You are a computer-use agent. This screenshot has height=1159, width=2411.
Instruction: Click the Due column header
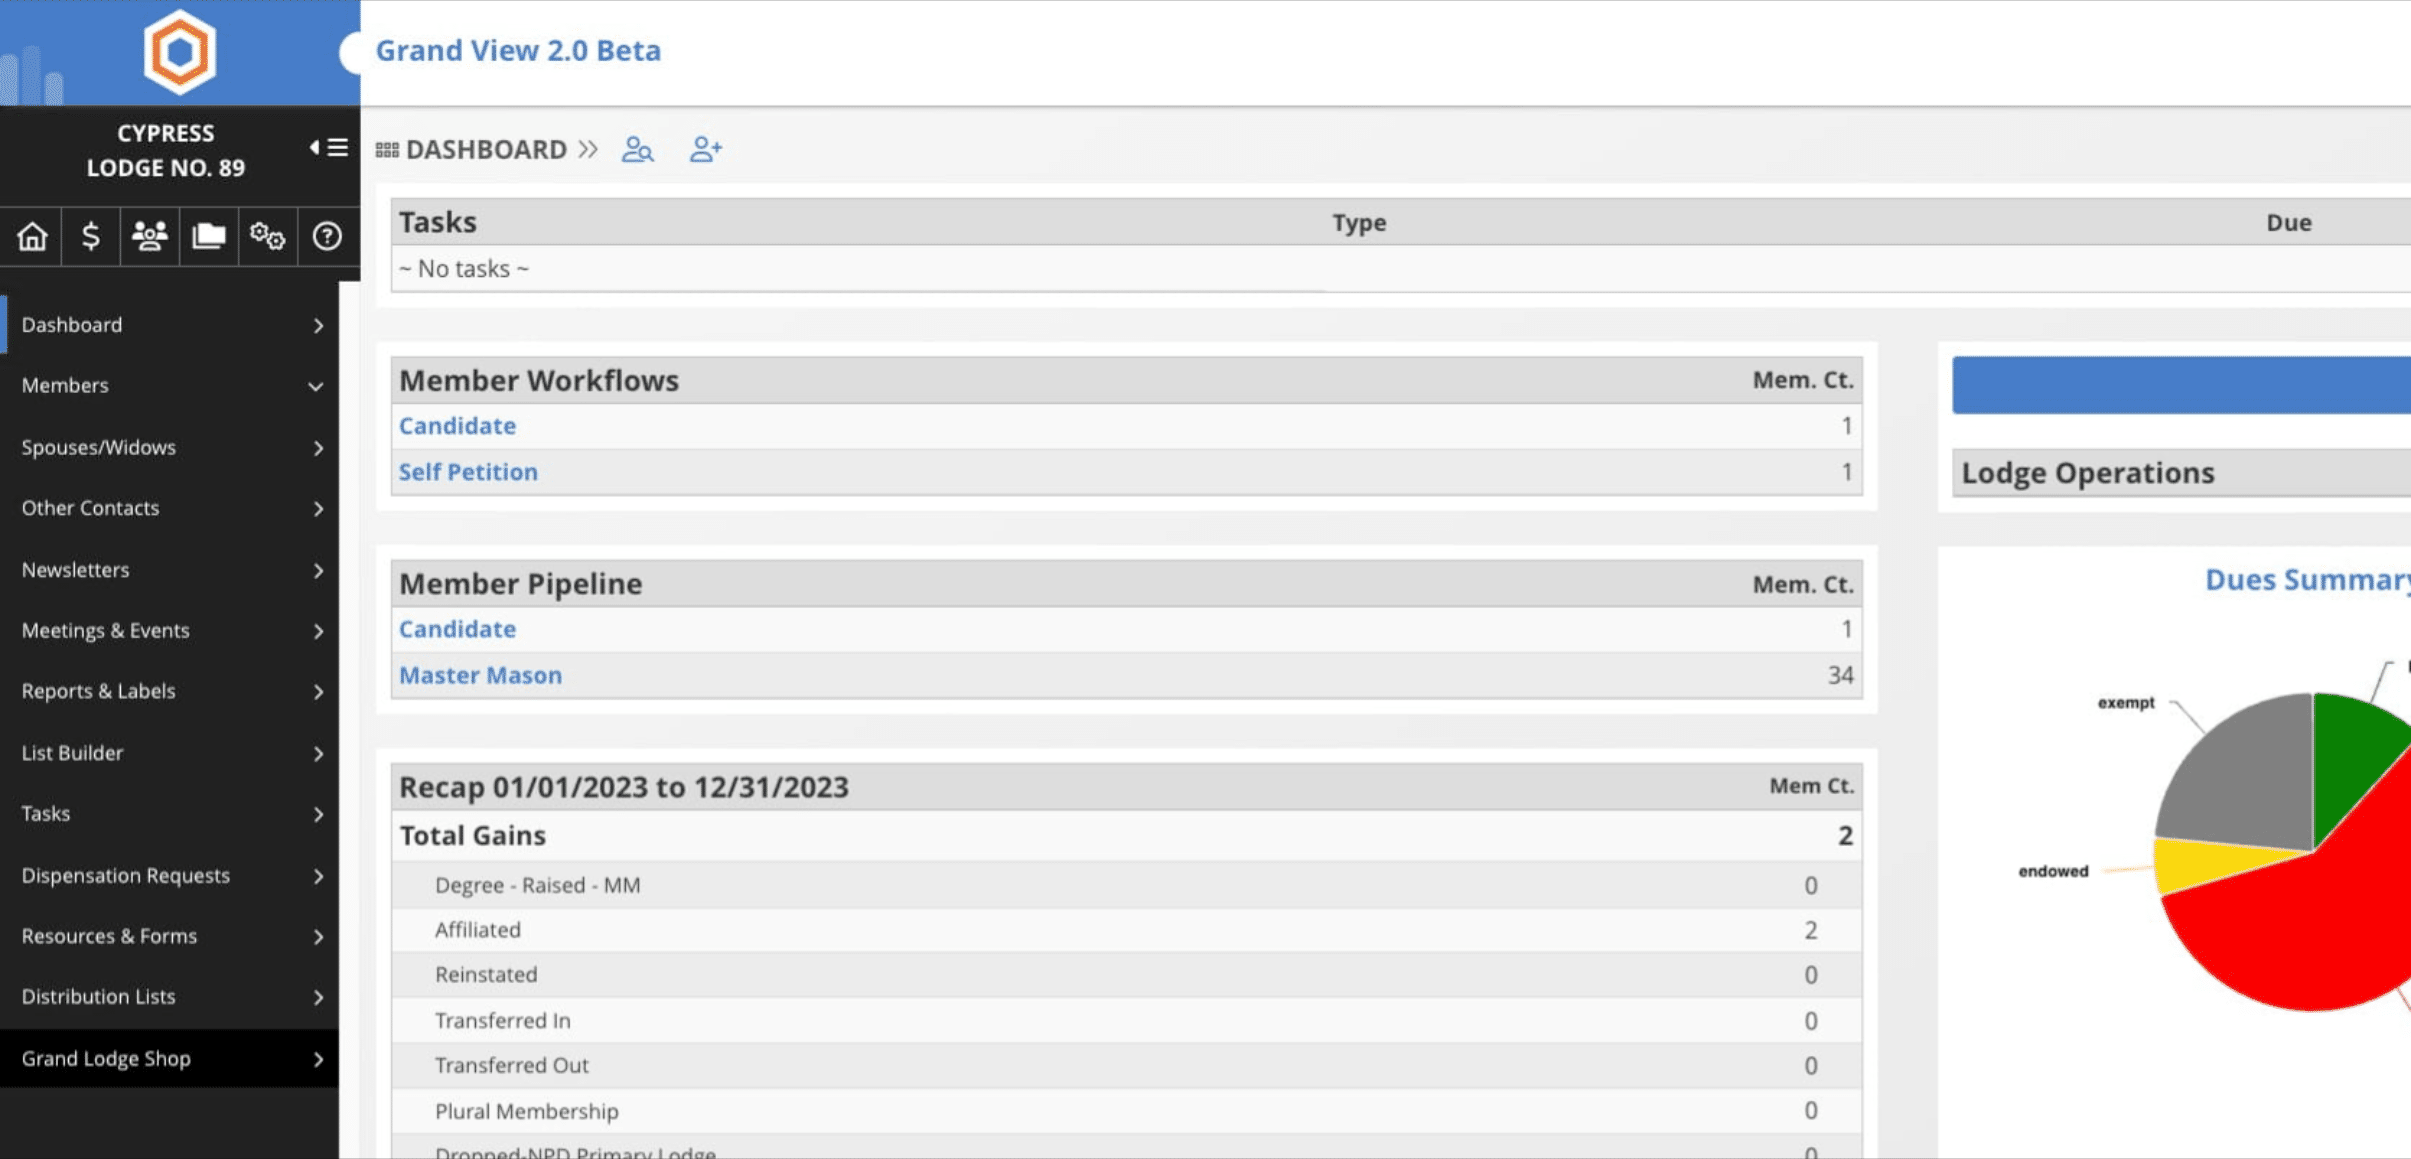2288,223
